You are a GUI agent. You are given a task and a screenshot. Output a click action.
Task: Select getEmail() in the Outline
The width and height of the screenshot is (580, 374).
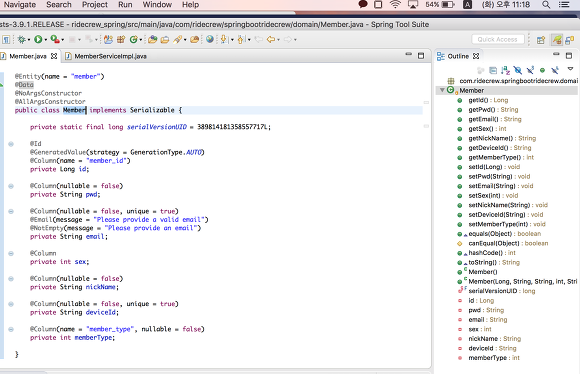coord(495,119)
